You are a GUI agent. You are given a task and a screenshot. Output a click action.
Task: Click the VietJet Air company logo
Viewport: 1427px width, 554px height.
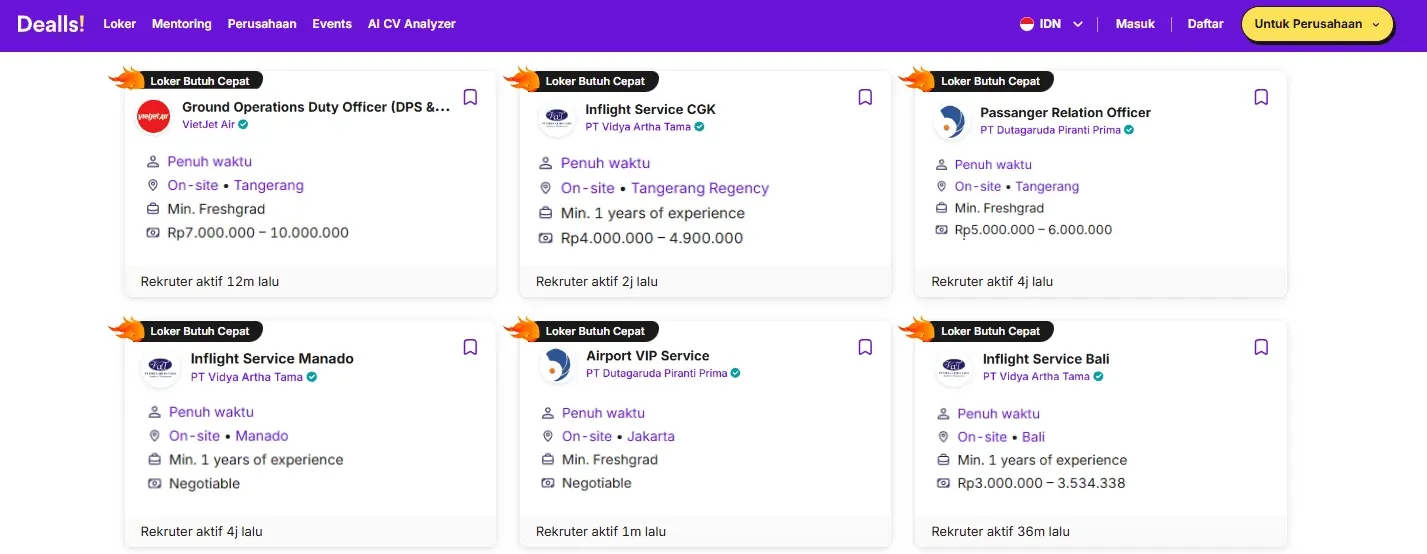[x=154, y=116]
